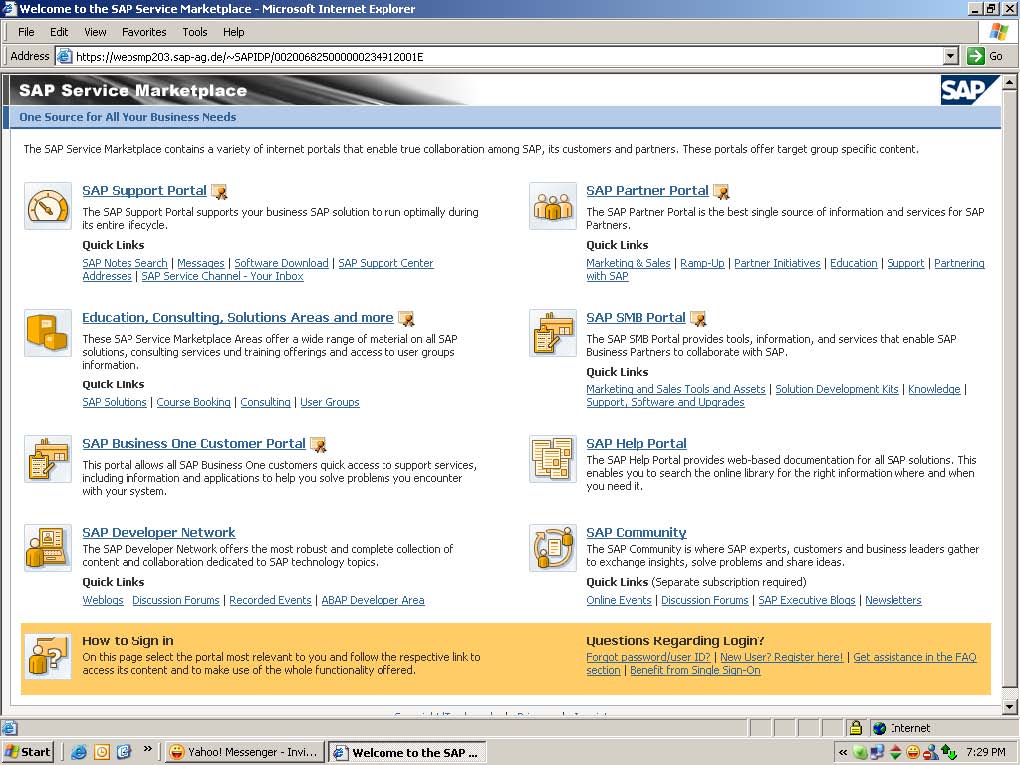Open the Solution Development Kits link
The height and width of the screenshot is (765, 1020).
(837, 389)
